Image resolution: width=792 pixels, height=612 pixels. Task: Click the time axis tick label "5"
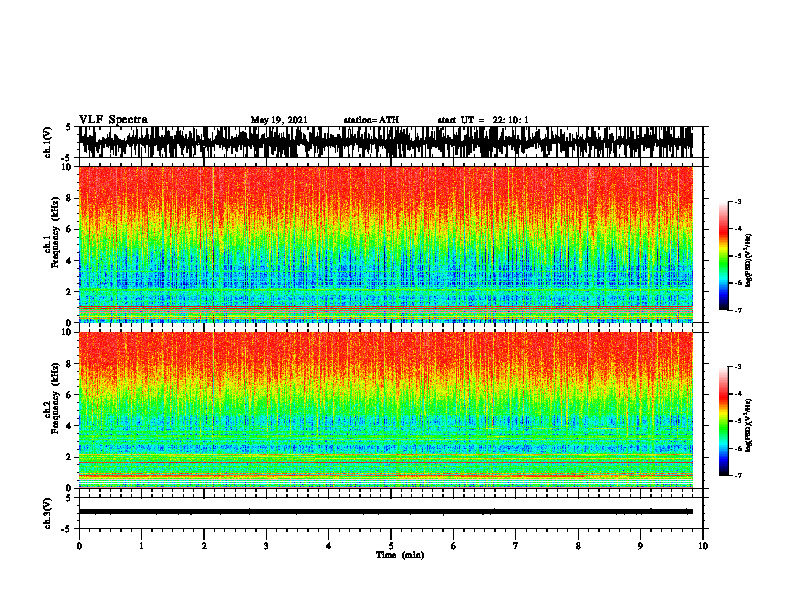click(x=391, y=546)
